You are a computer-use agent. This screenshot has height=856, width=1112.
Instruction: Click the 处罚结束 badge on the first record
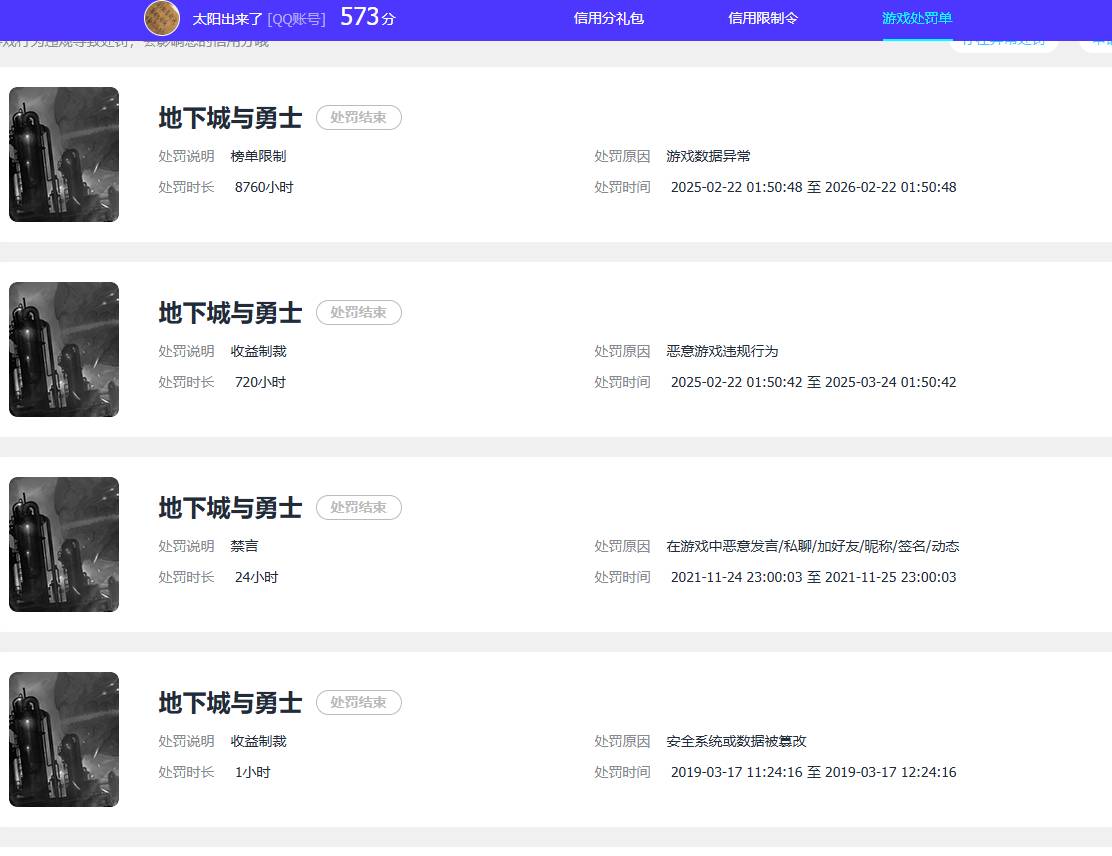358,117
